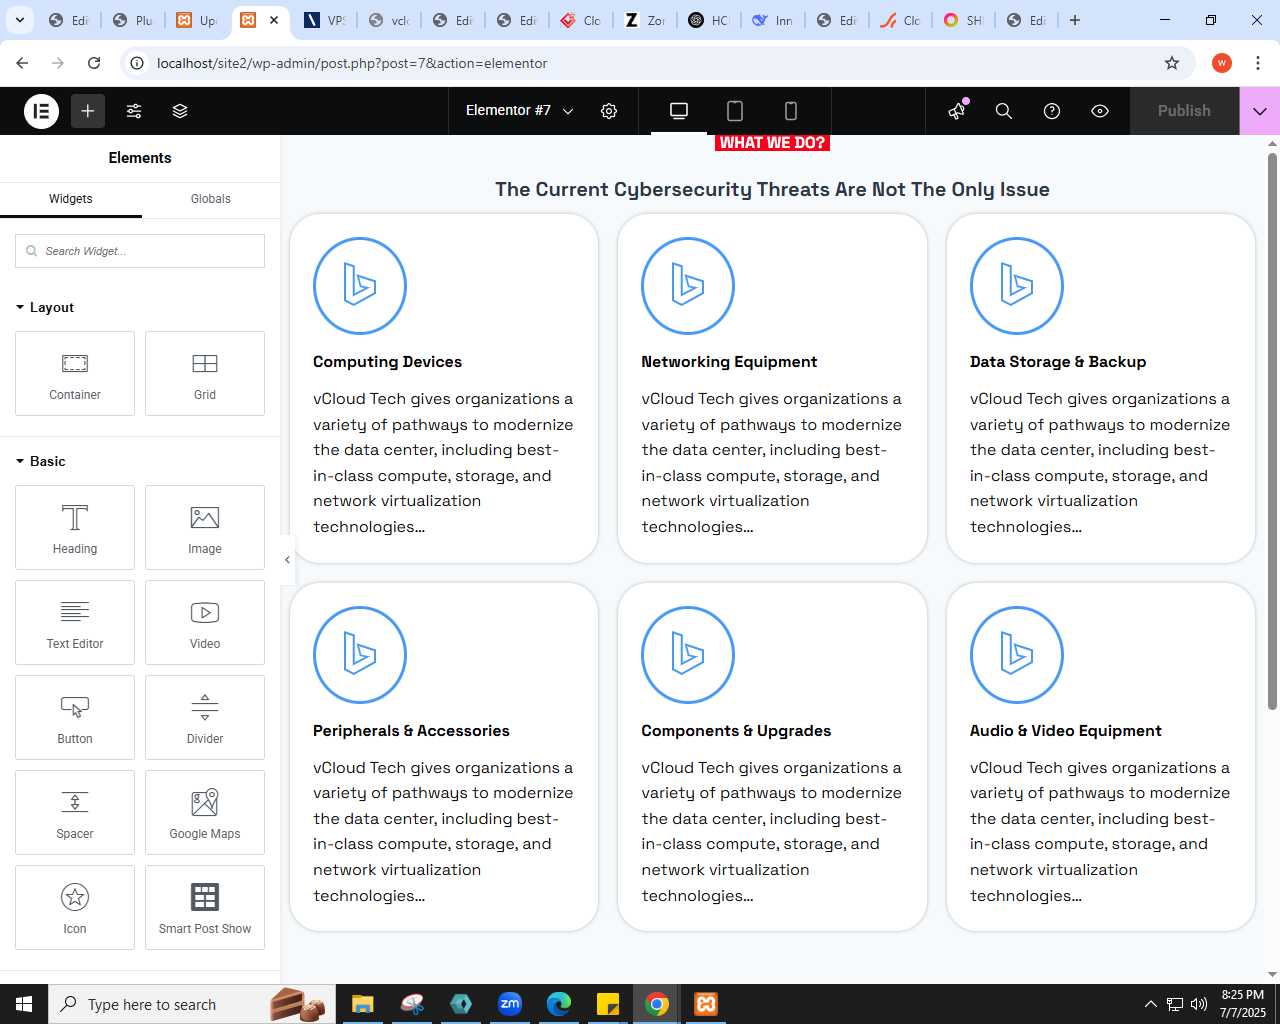Image resolution: width=1280 pixels, height=1024 pixels.
Task: Switch to the VPS browser tab
Action: click(324, 20)
